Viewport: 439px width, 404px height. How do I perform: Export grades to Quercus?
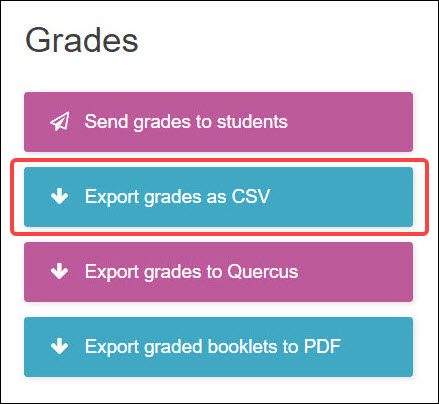[218, 272]
